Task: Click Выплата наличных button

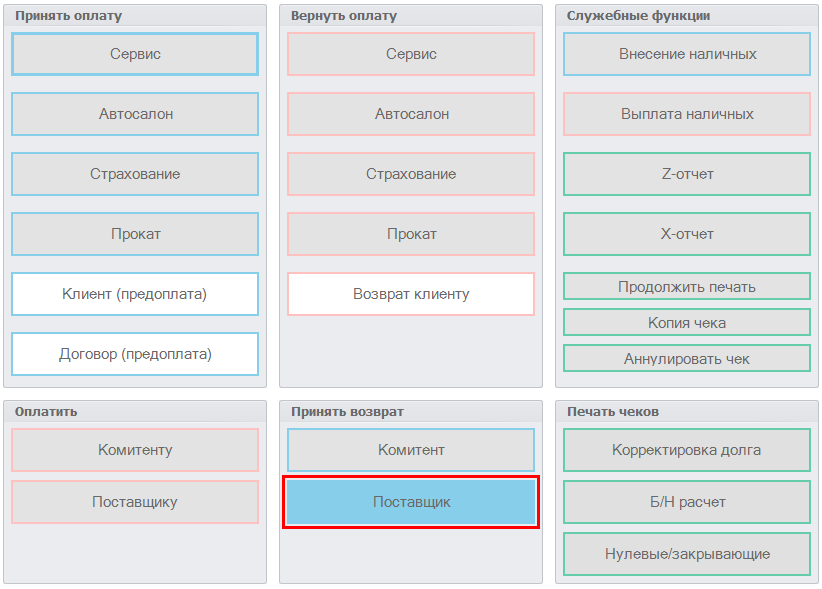Action: coord(687,114)
